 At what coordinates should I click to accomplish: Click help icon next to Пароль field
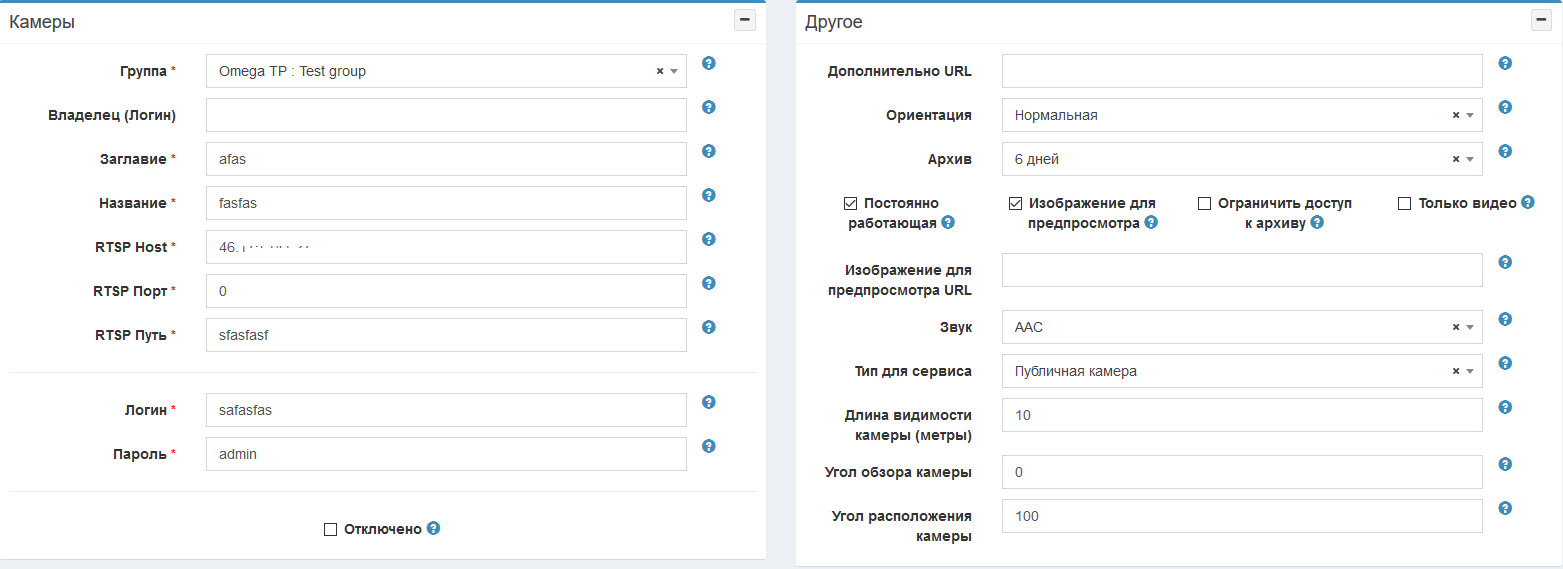pyautogui.click(x=709, y=446)
